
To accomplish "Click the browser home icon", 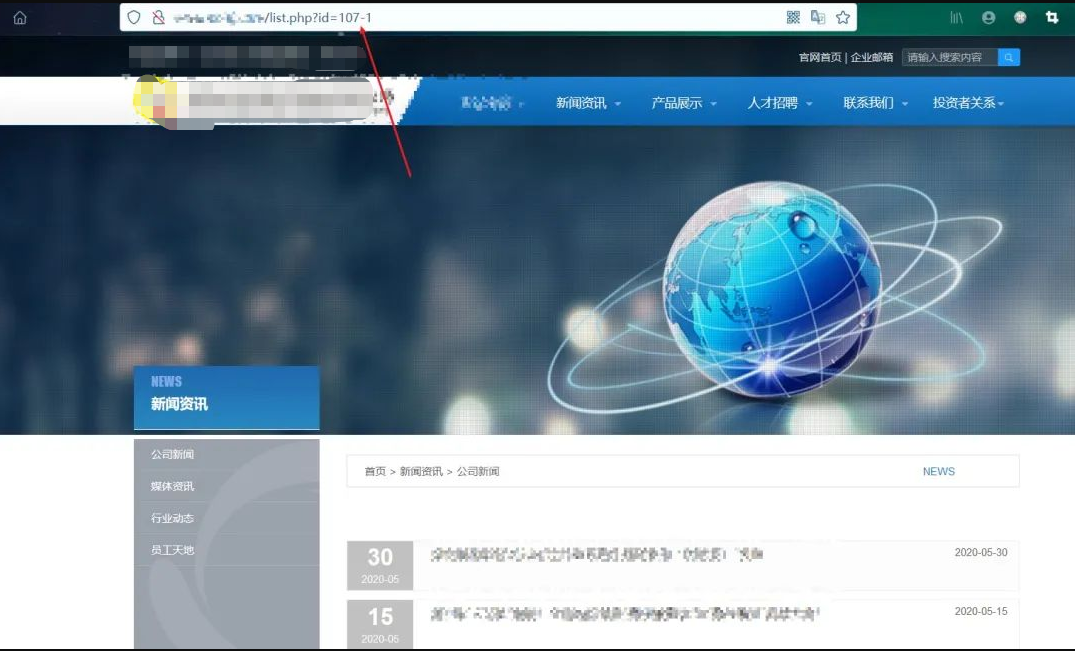I will pos(20,17).
